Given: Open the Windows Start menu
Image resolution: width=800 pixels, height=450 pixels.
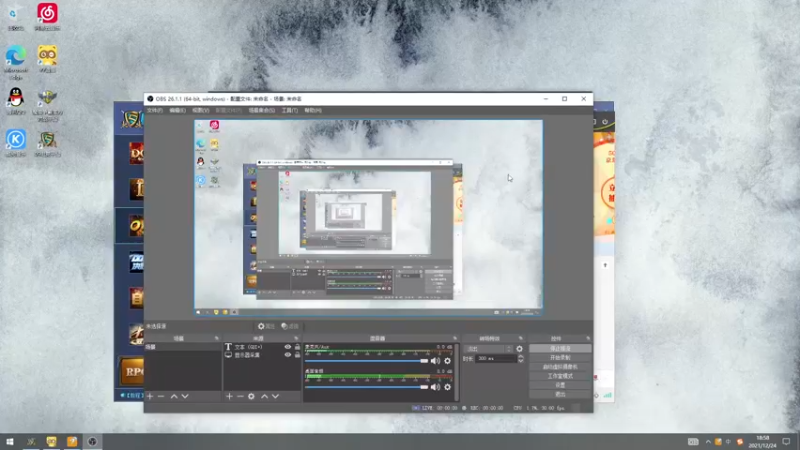Looking at the screenshot, I should tap(10, 441).
